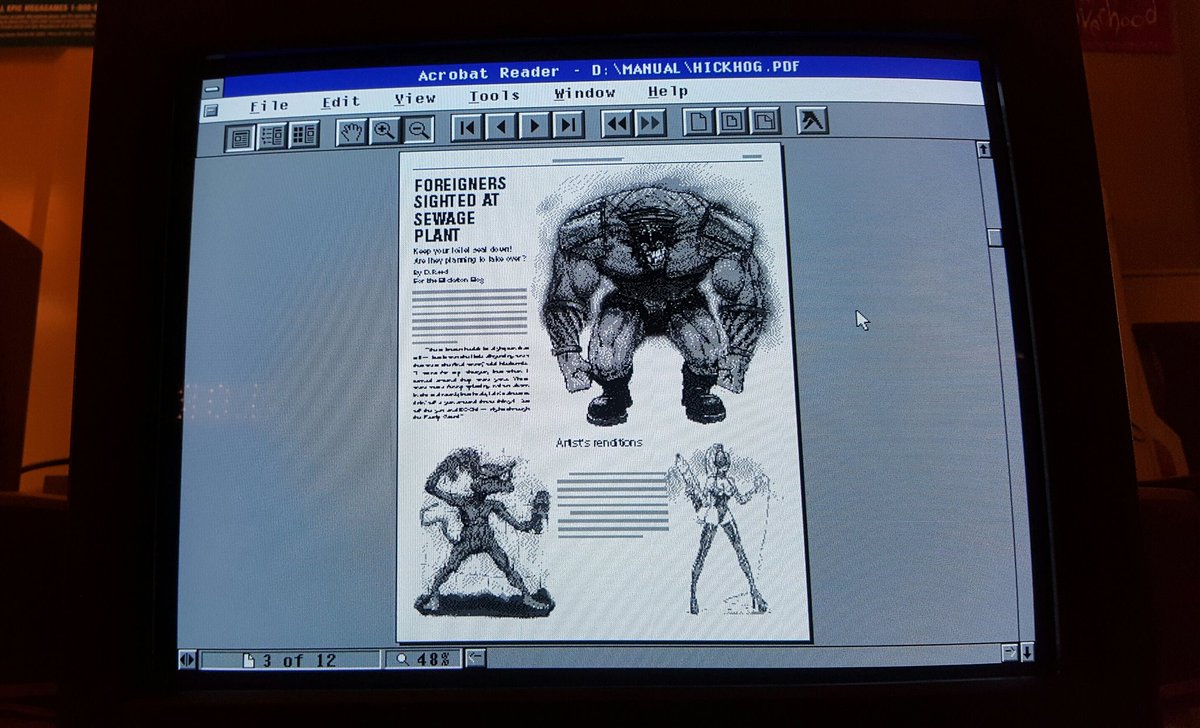Click the vertical scrollbar down arrow
Viewport: 1200px width, 728px height.
click(x=1027, y=653)
